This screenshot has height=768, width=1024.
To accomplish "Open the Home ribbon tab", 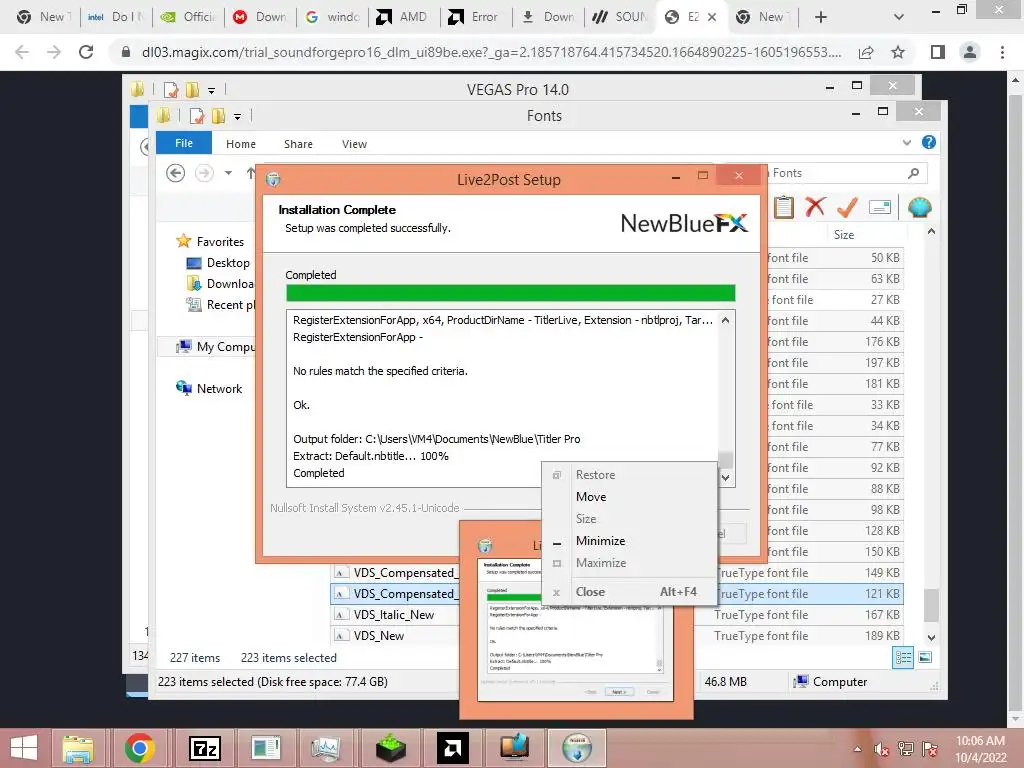I will click(241, 144).
